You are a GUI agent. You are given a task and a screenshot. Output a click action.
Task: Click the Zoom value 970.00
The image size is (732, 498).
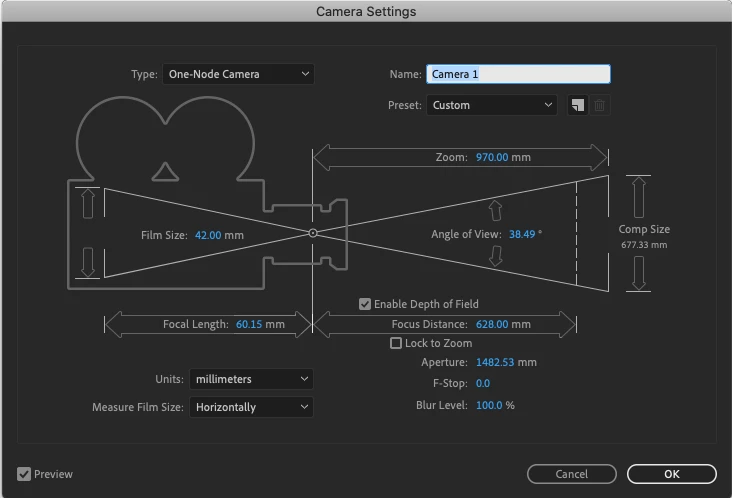(492, 157)
